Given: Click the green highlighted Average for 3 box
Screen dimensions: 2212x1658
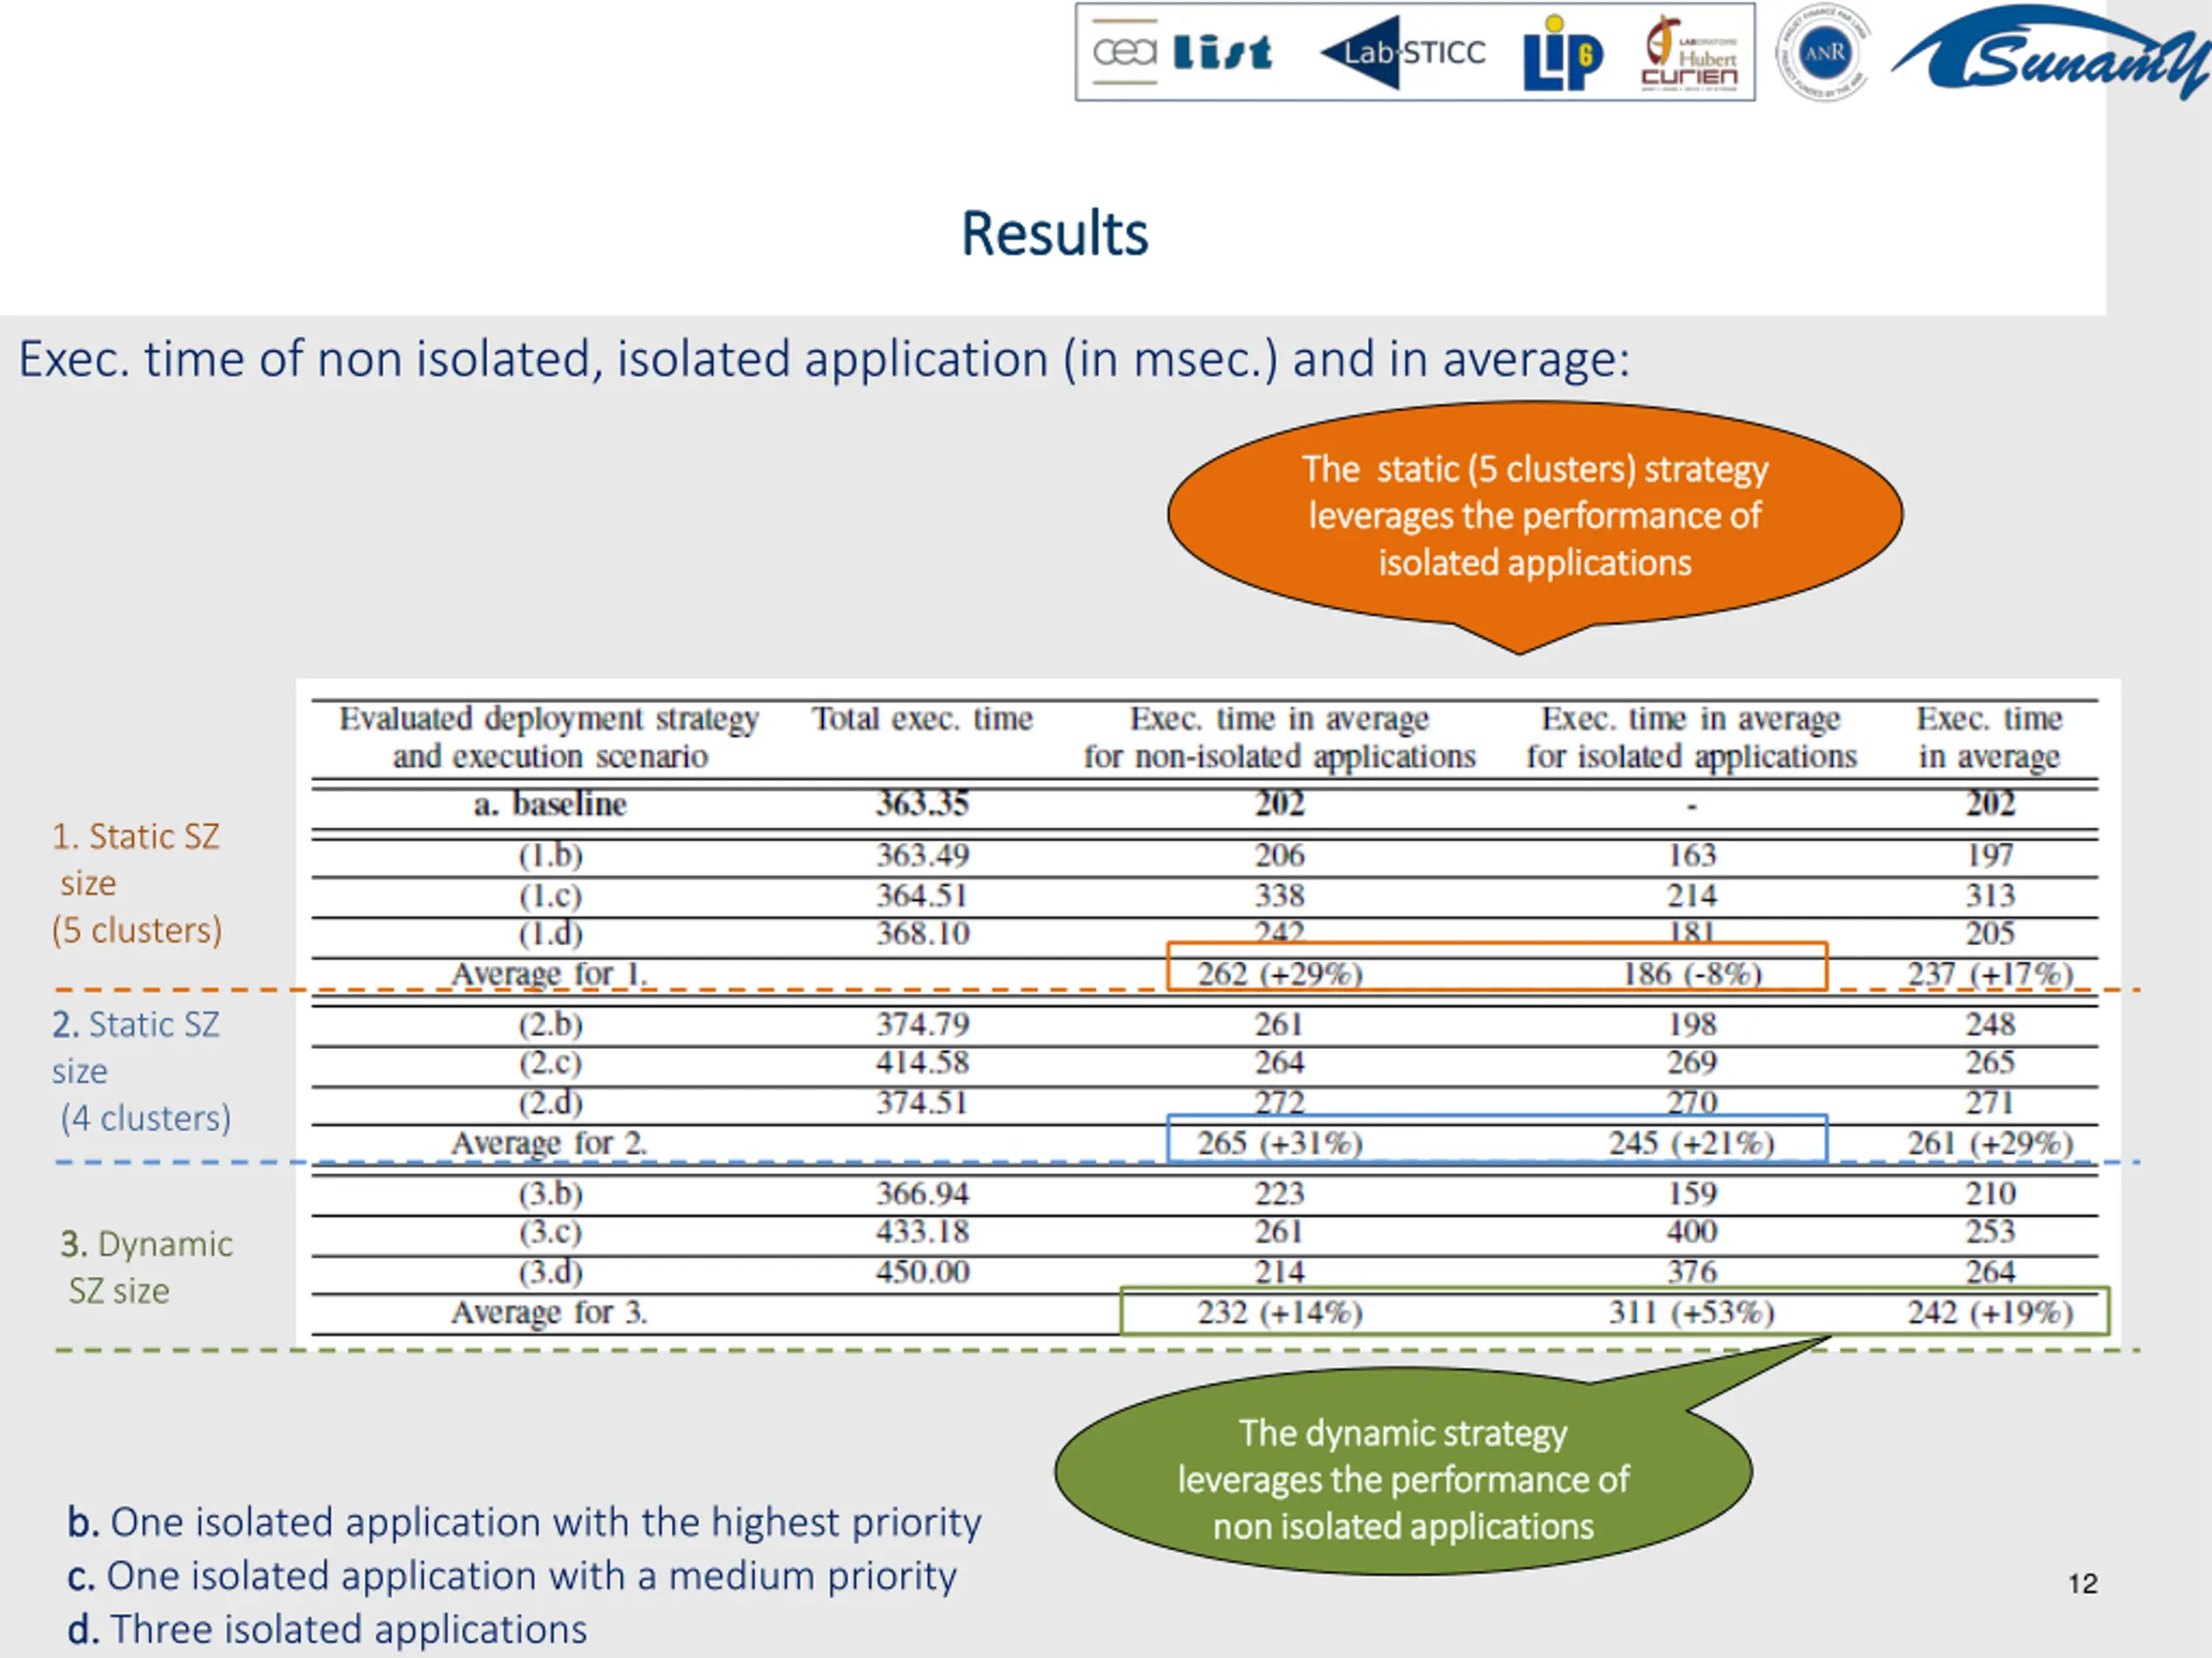Looking at the screenshot, I should (x=1614, y=1311).
